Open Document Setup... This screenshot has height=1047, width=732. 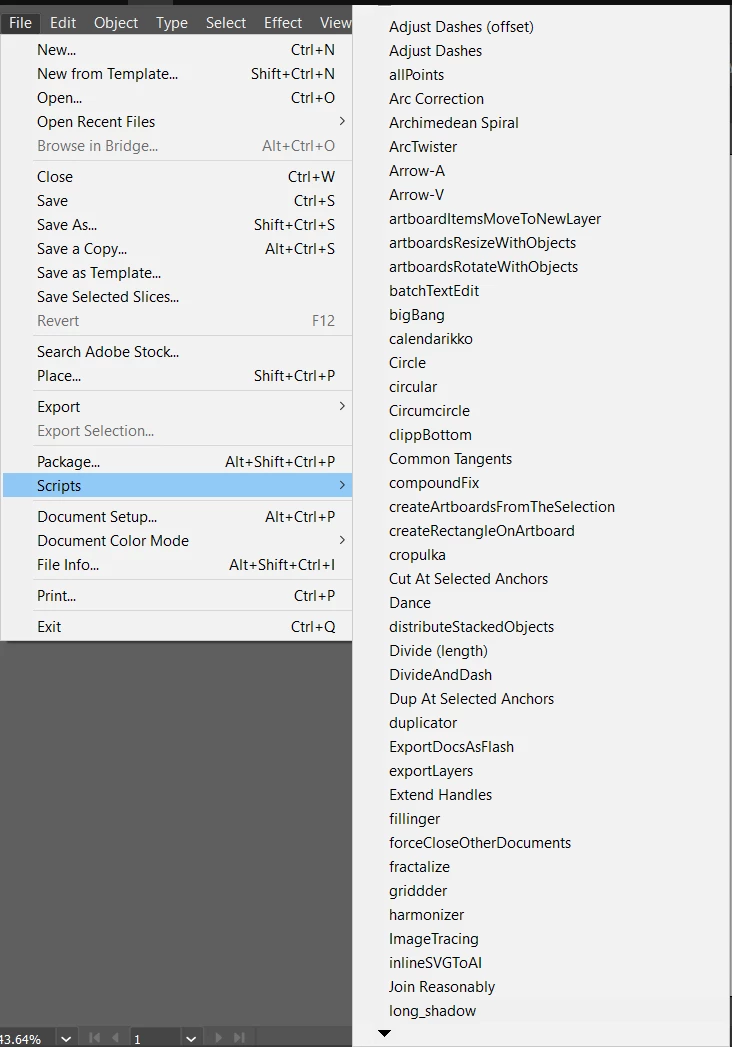coord(177,517)
